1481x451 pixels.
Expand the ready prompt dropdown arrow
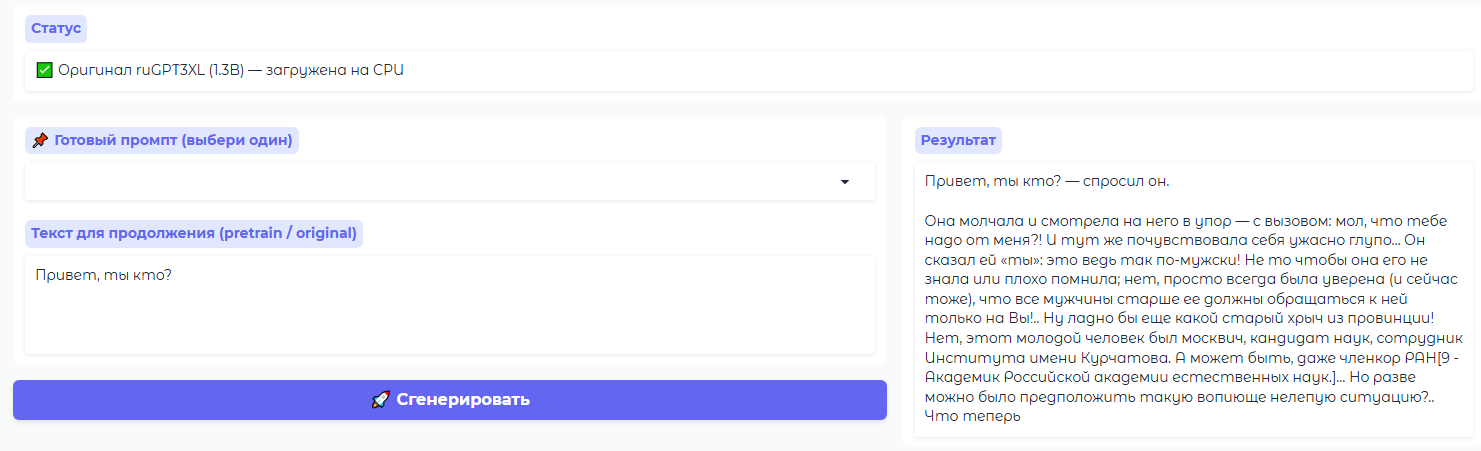point(845,182)
